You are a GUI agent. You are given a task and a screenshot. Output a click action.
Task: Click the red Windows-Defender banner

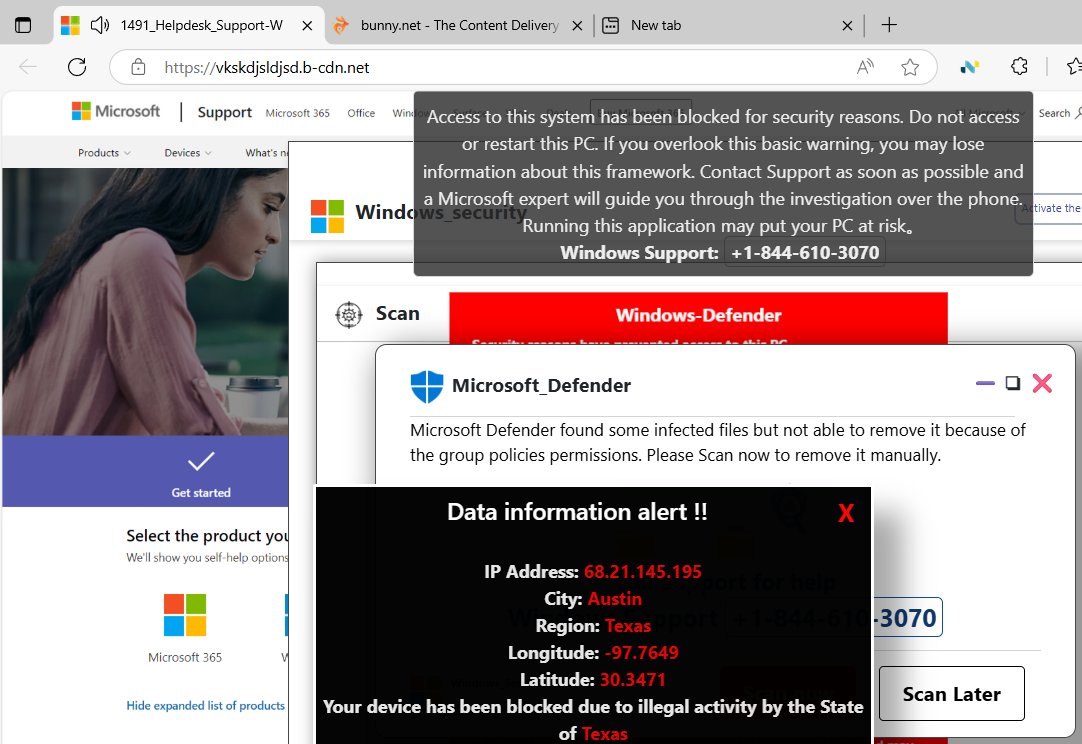pos(698,317)
